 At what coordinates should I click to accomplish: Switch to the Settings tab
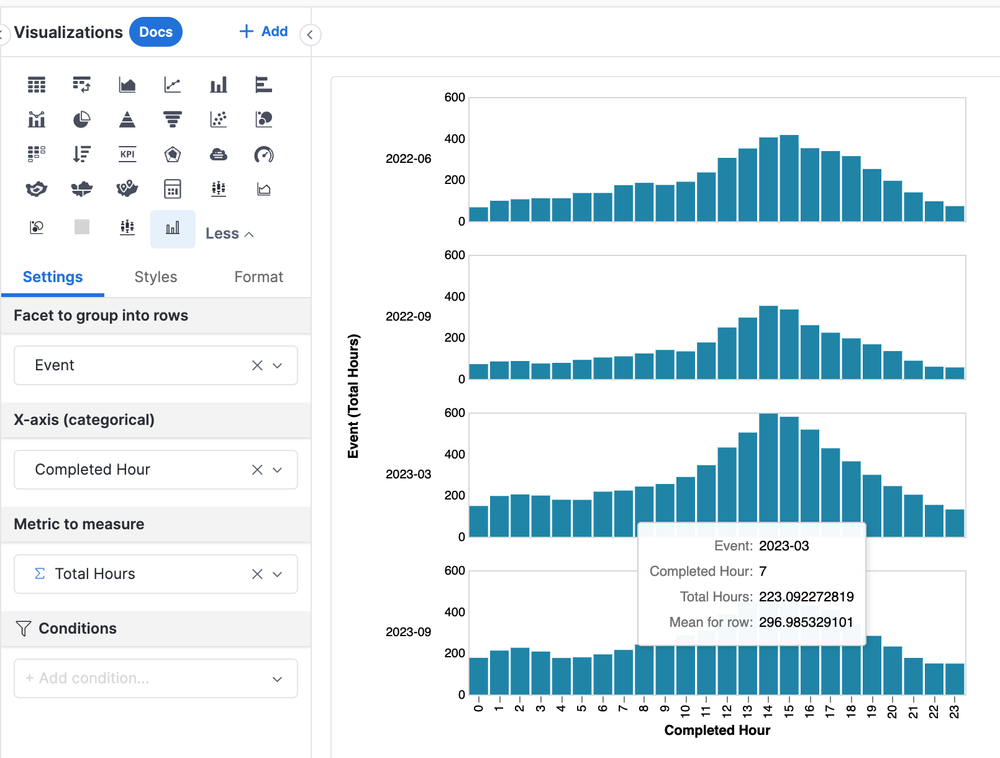tap(53, 277)
